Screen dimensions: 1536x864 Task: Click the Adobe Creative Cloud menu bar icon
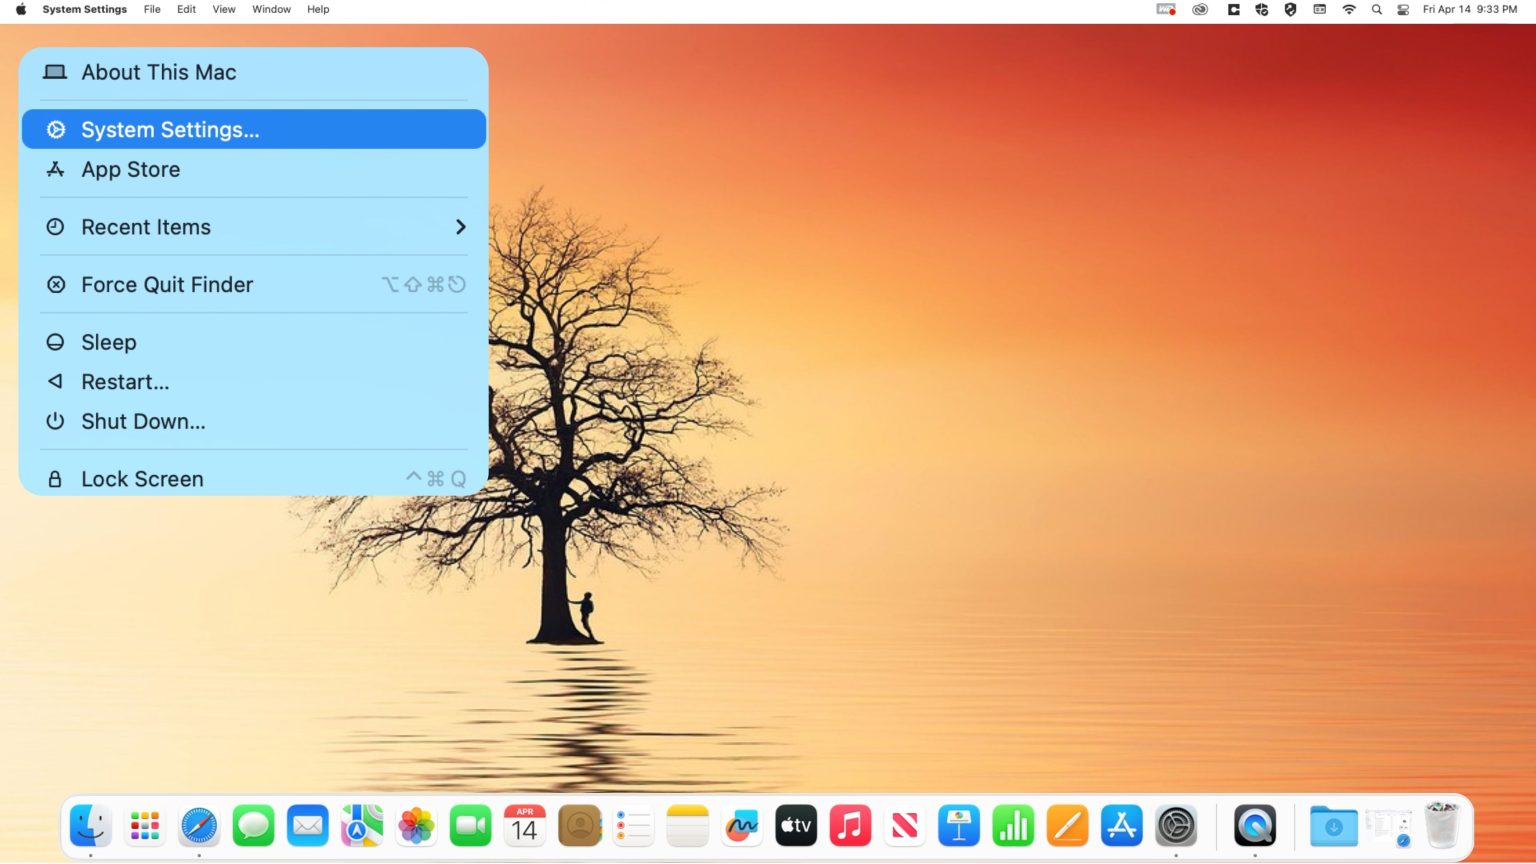click(1199, 9)
